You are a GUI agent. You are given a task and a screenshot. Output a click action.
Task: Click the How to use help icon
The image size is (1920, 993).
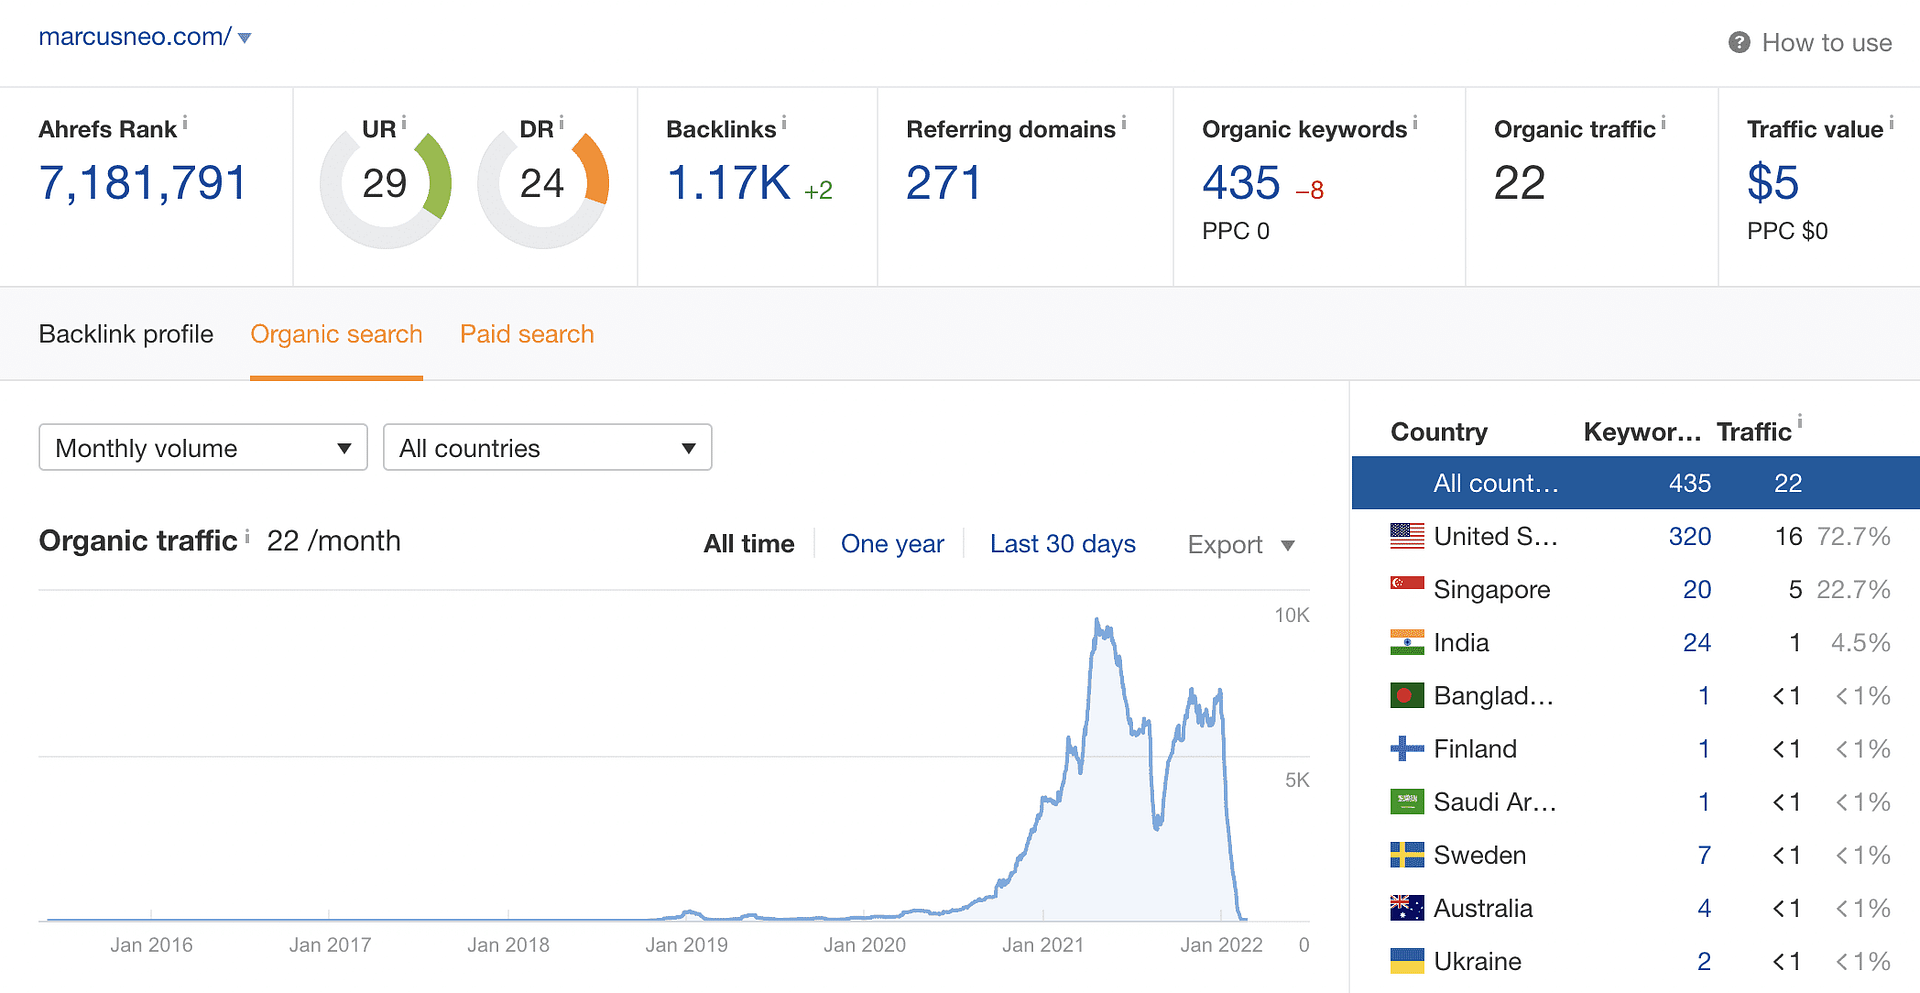(1739, 42)
